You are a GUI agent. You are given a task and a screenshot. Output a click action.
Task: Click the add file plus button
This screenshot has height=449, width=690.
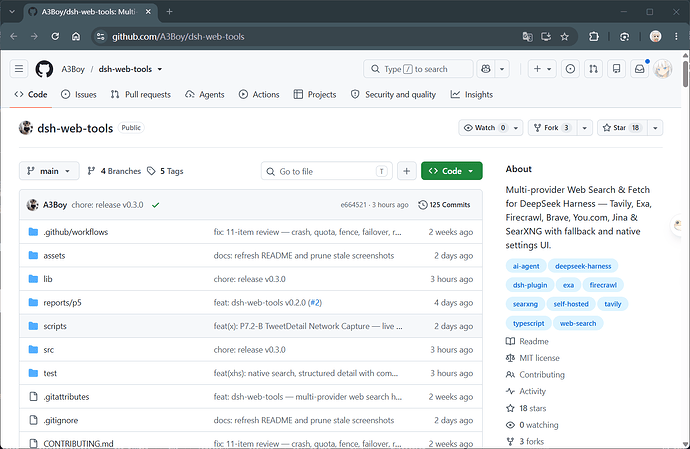[407, 171]
